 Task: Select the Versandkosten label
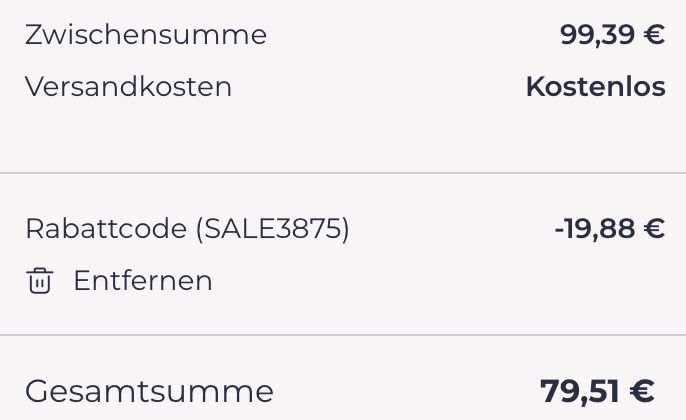128,86
